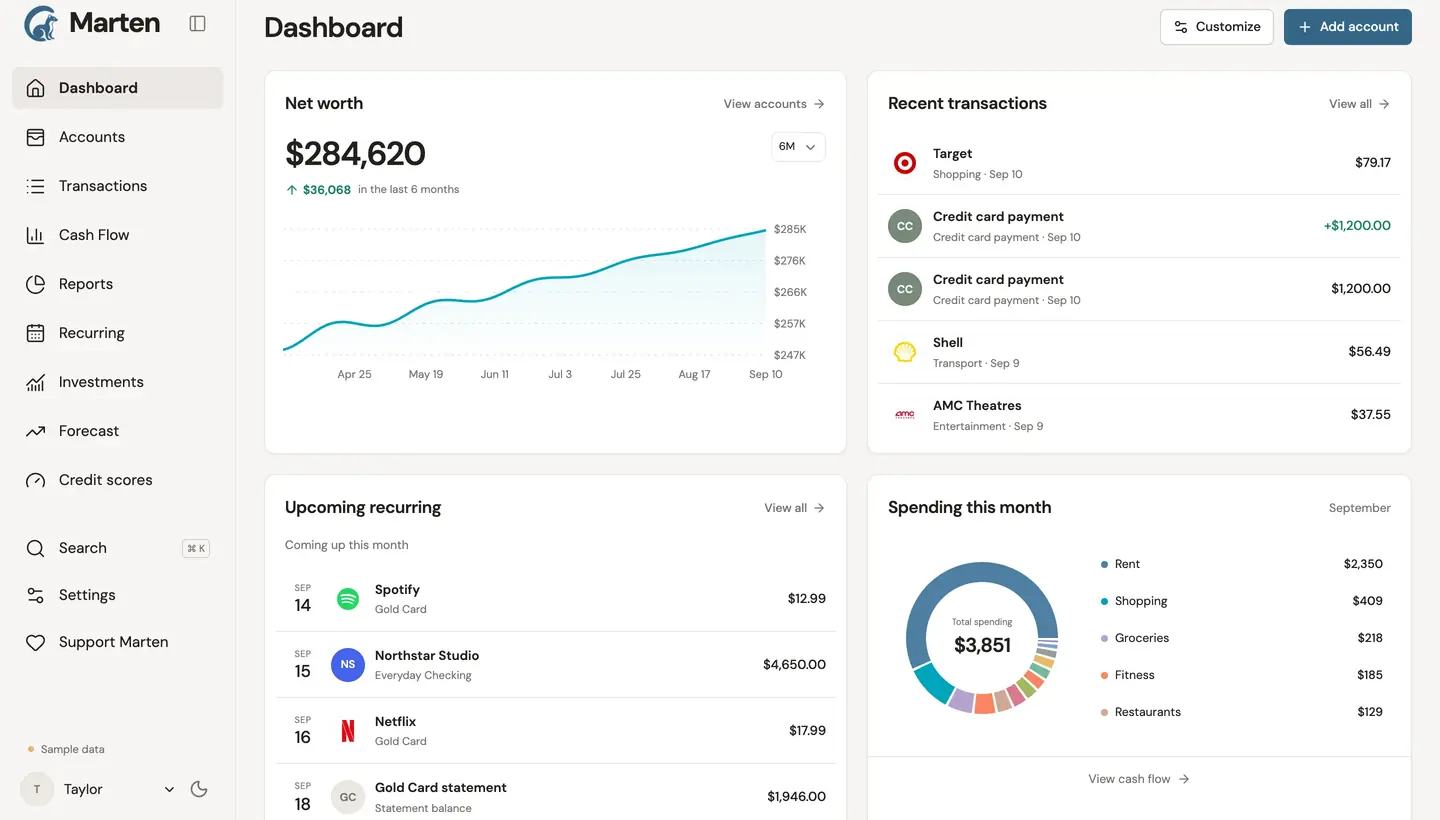
Task: Click the Search magnifier icon
Action: tap(35, 548)
